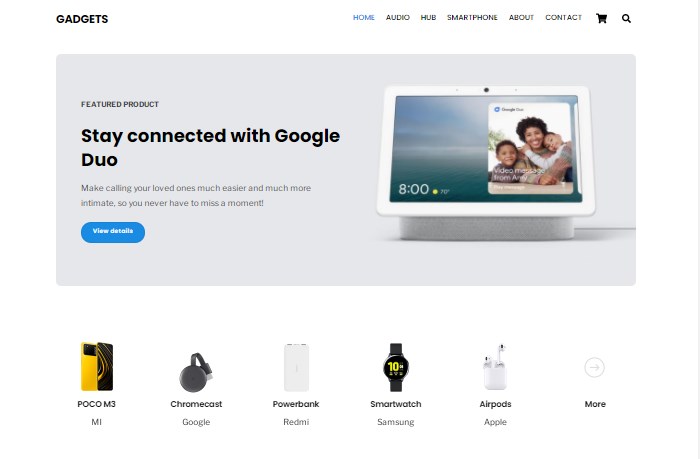Click the GADGETS site logo

(x=82, y=19)
